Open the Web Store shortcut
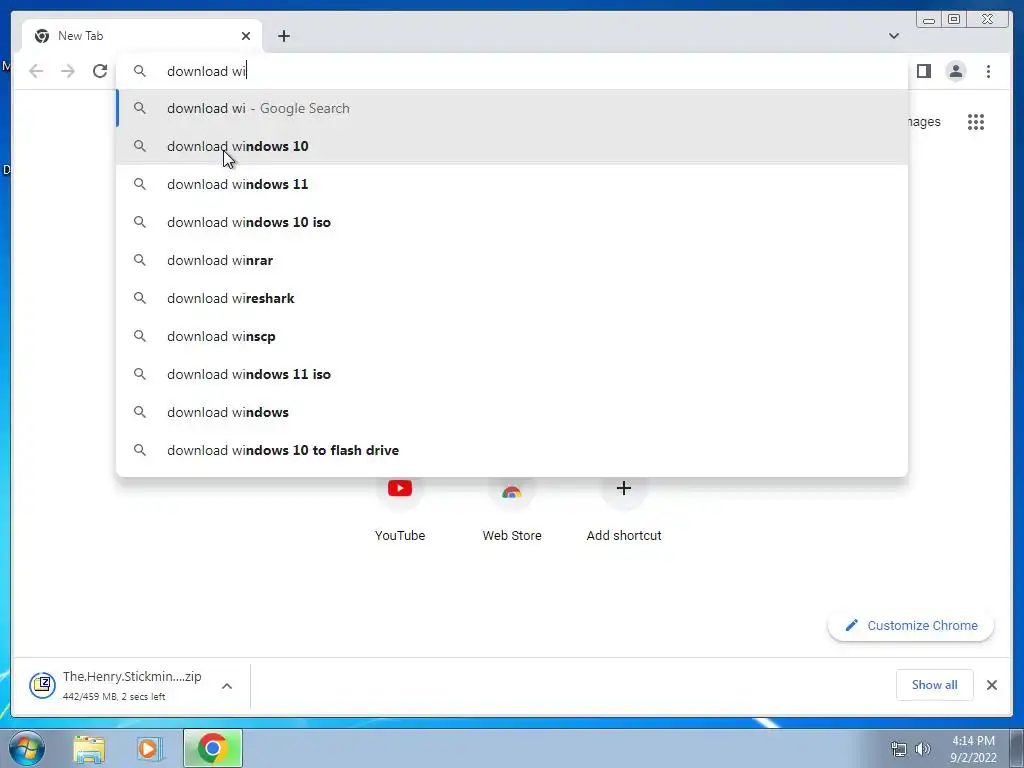The image size is (1024, 768). [512, 511]
